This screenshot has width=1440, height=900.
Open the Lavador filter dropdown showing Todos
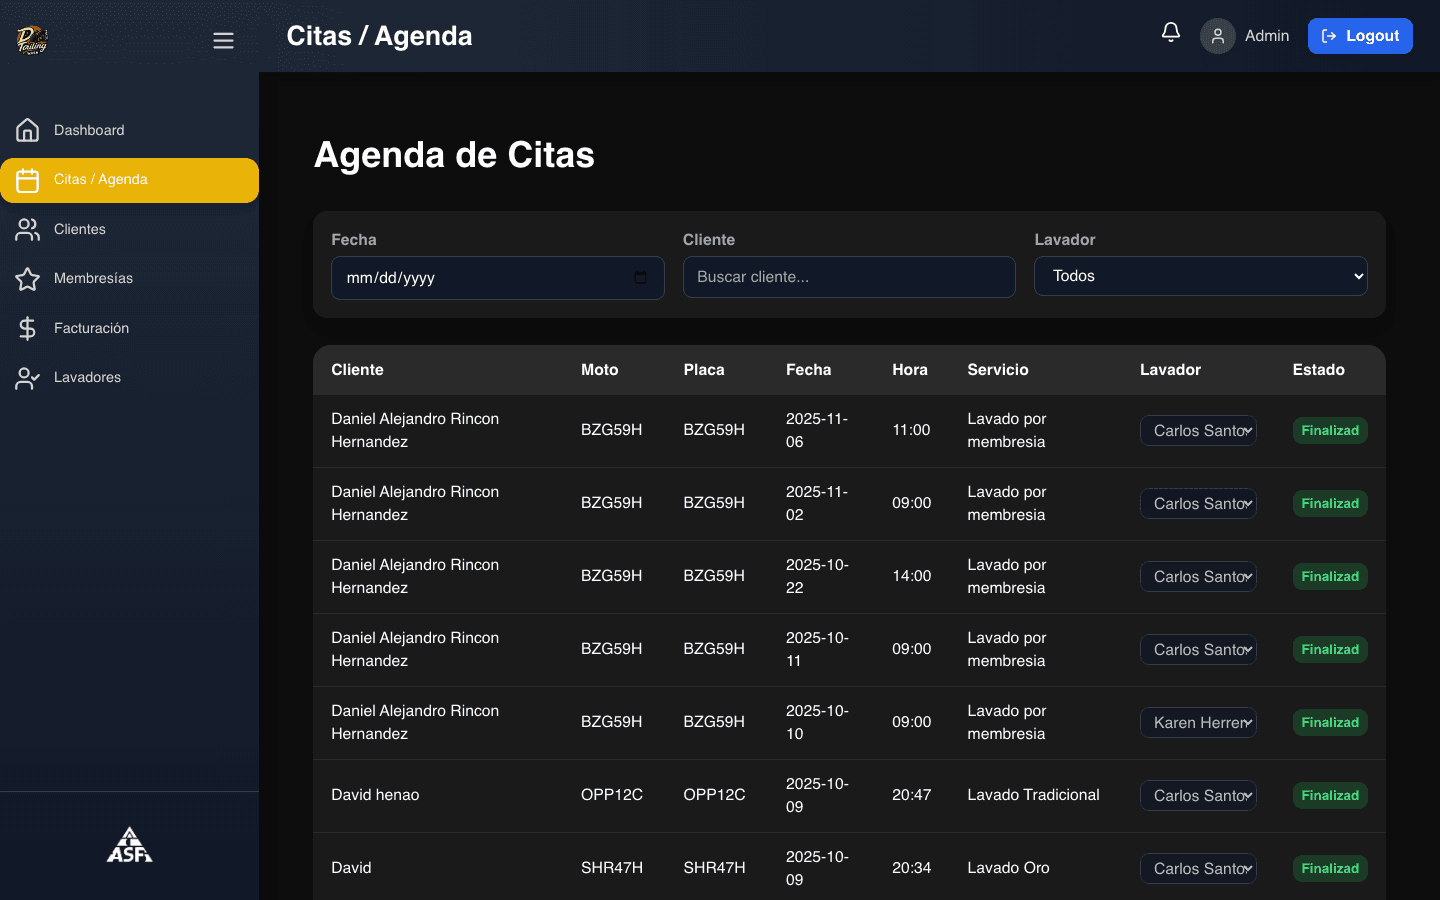coord(1201,276)
